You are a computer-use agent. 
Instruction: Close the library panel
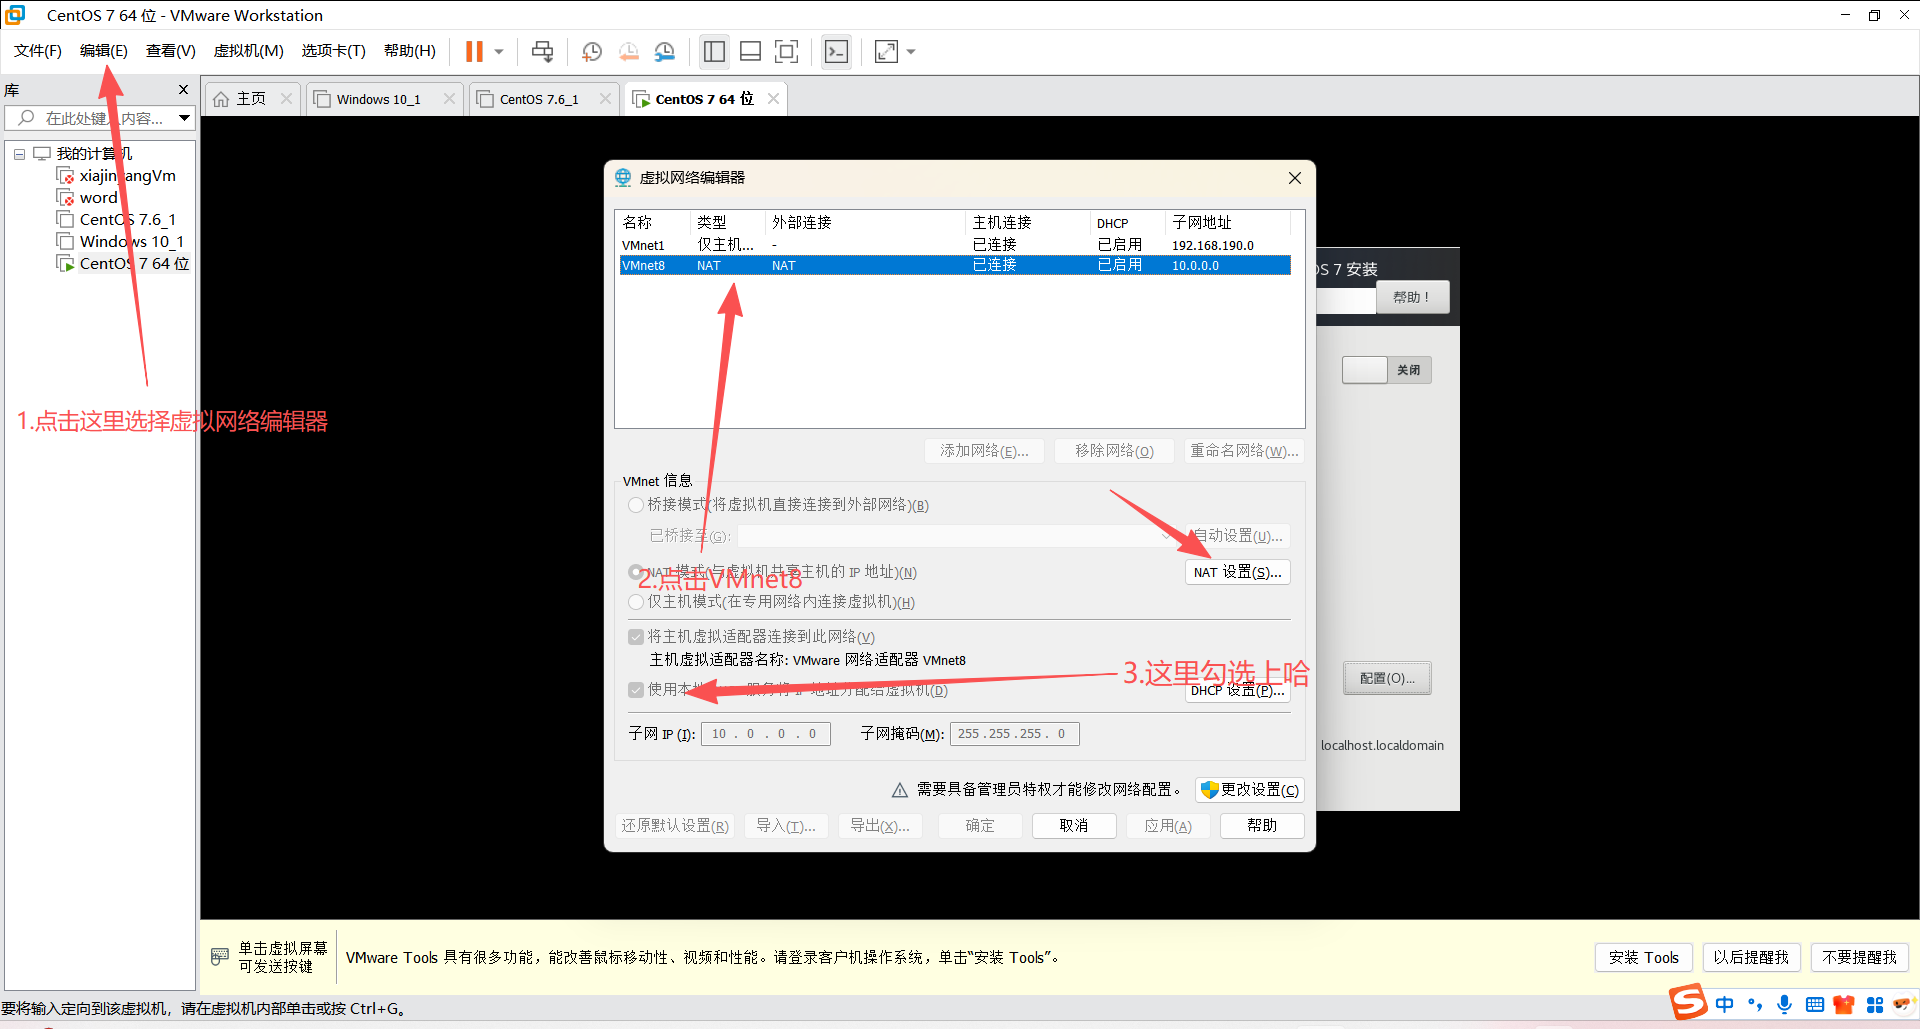coord(183,89)
